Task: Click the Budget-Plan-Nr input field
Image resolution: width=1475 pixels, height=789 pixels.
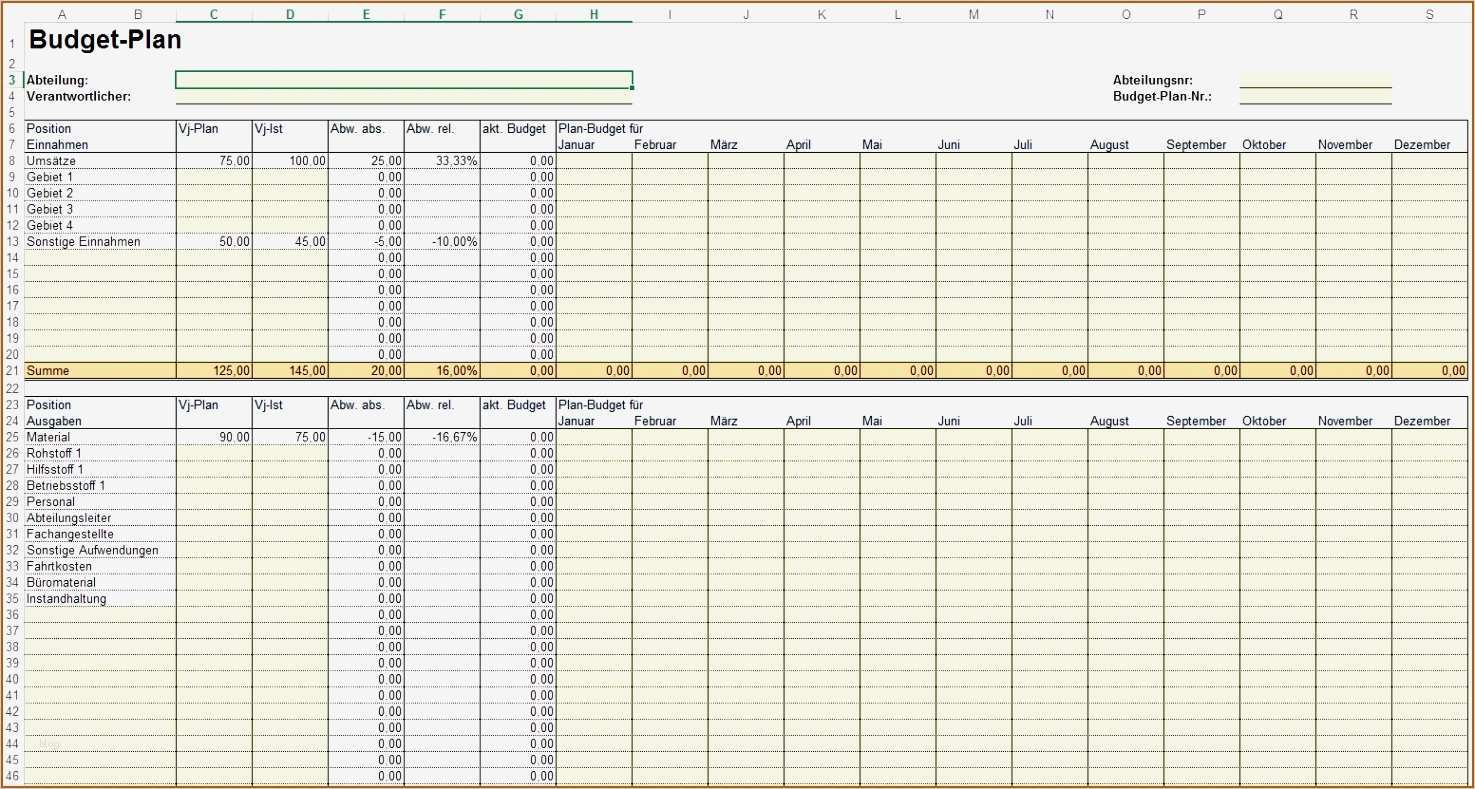Action: pos(1315,97)
